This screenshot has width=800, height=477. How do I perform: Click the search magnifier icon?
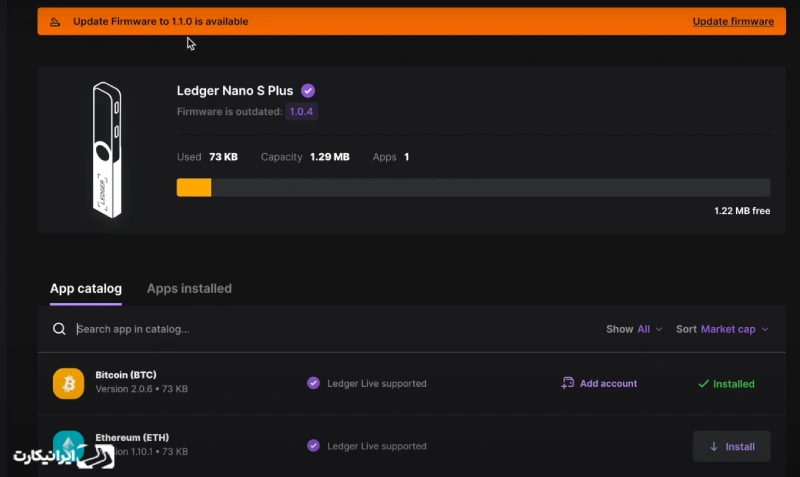tap(59, 329)
